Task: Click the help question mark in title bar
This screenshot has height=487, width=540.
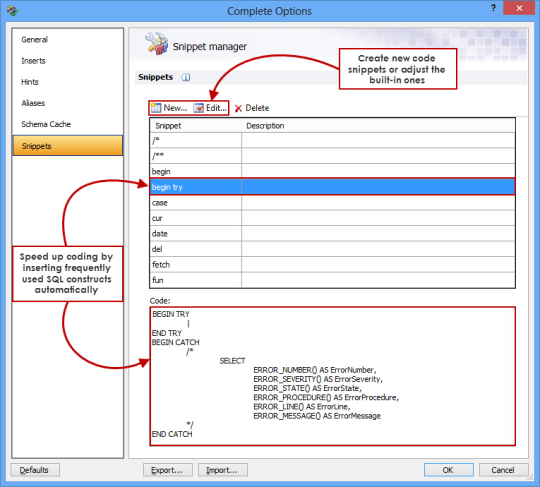Action: [493, 8]
